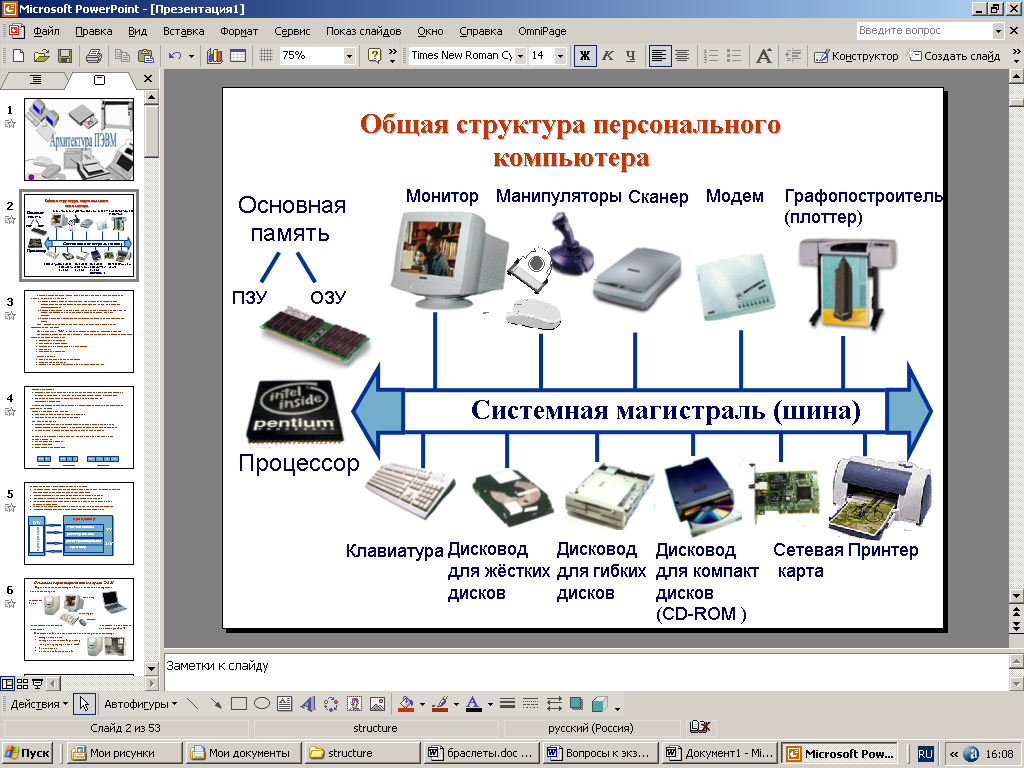Open the Times New Roman font dropdown
This screenshot has height=768, width=1024.
(520, 56)
